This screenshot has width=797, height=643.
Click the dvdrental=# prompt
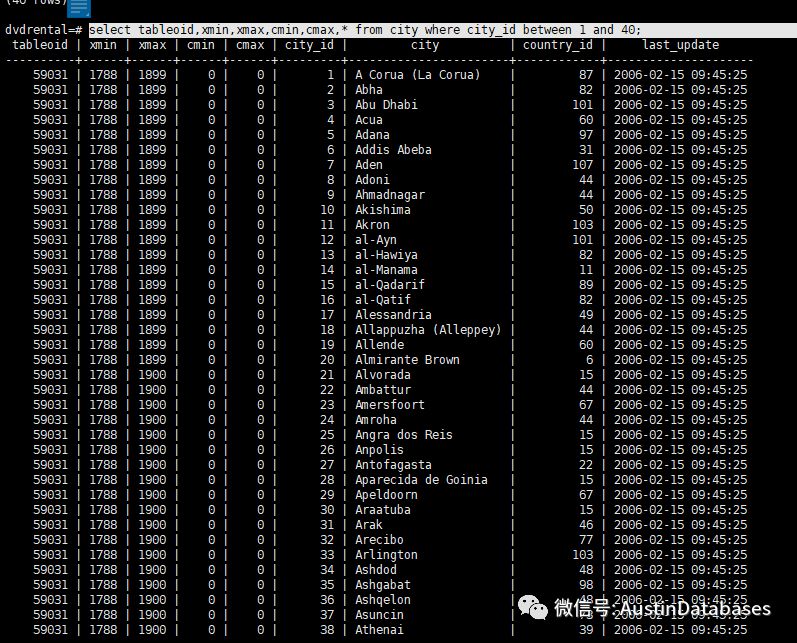click(x=43, y=30)
